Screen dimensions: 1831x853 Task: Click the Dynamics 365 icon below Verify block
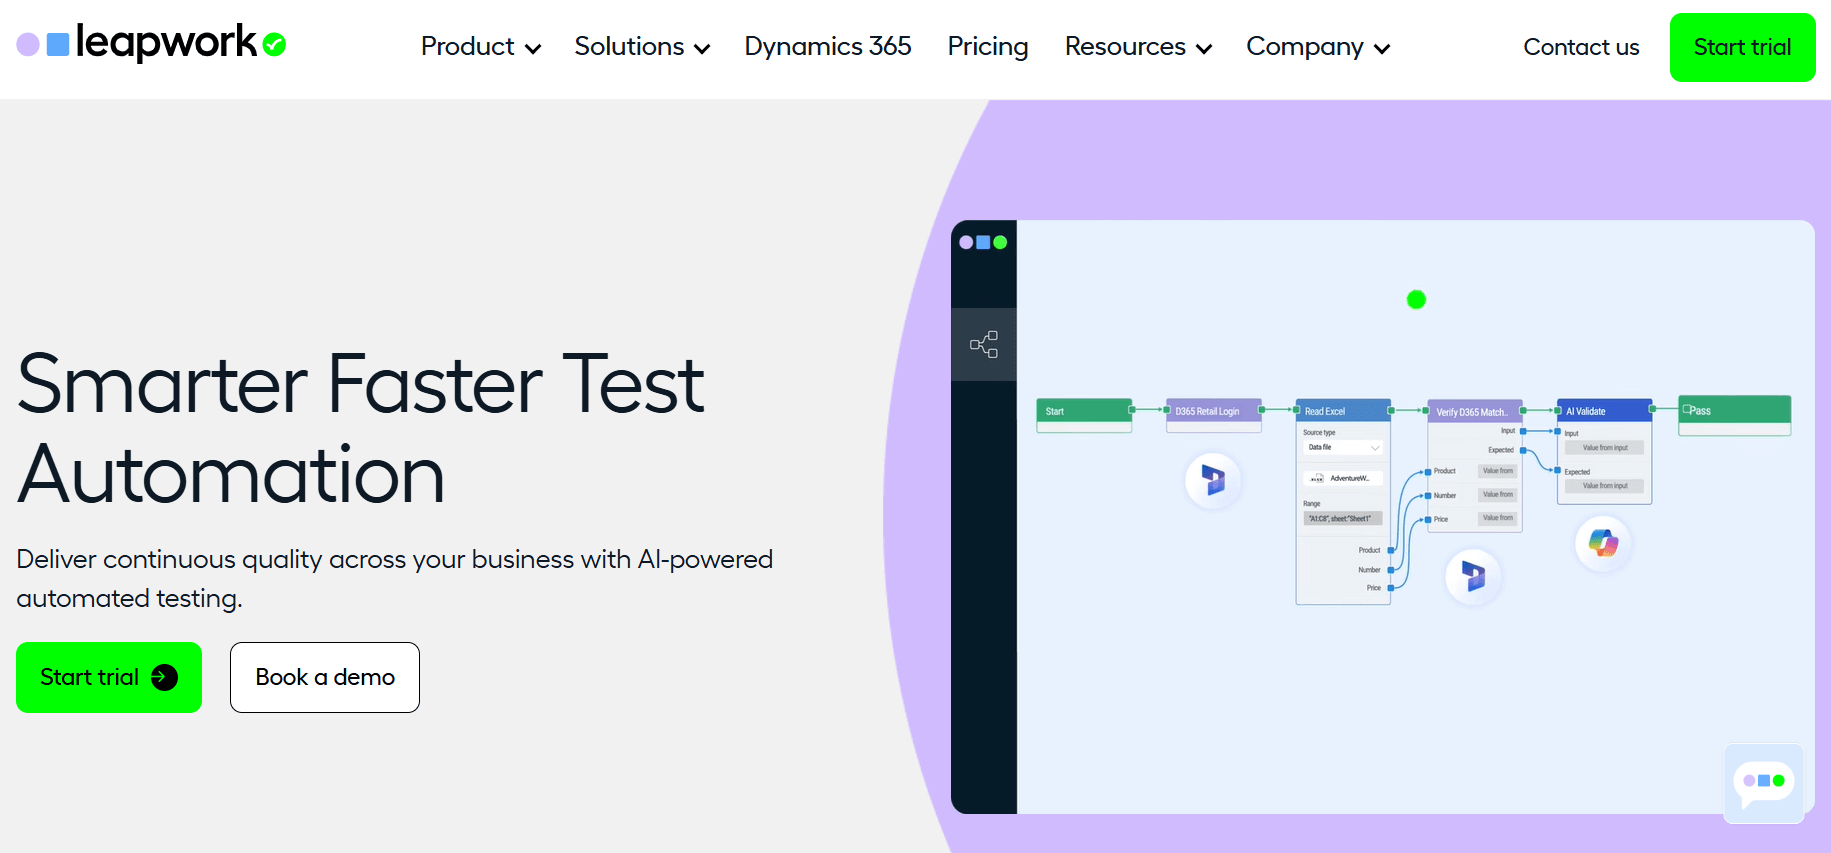[1473, 576]
